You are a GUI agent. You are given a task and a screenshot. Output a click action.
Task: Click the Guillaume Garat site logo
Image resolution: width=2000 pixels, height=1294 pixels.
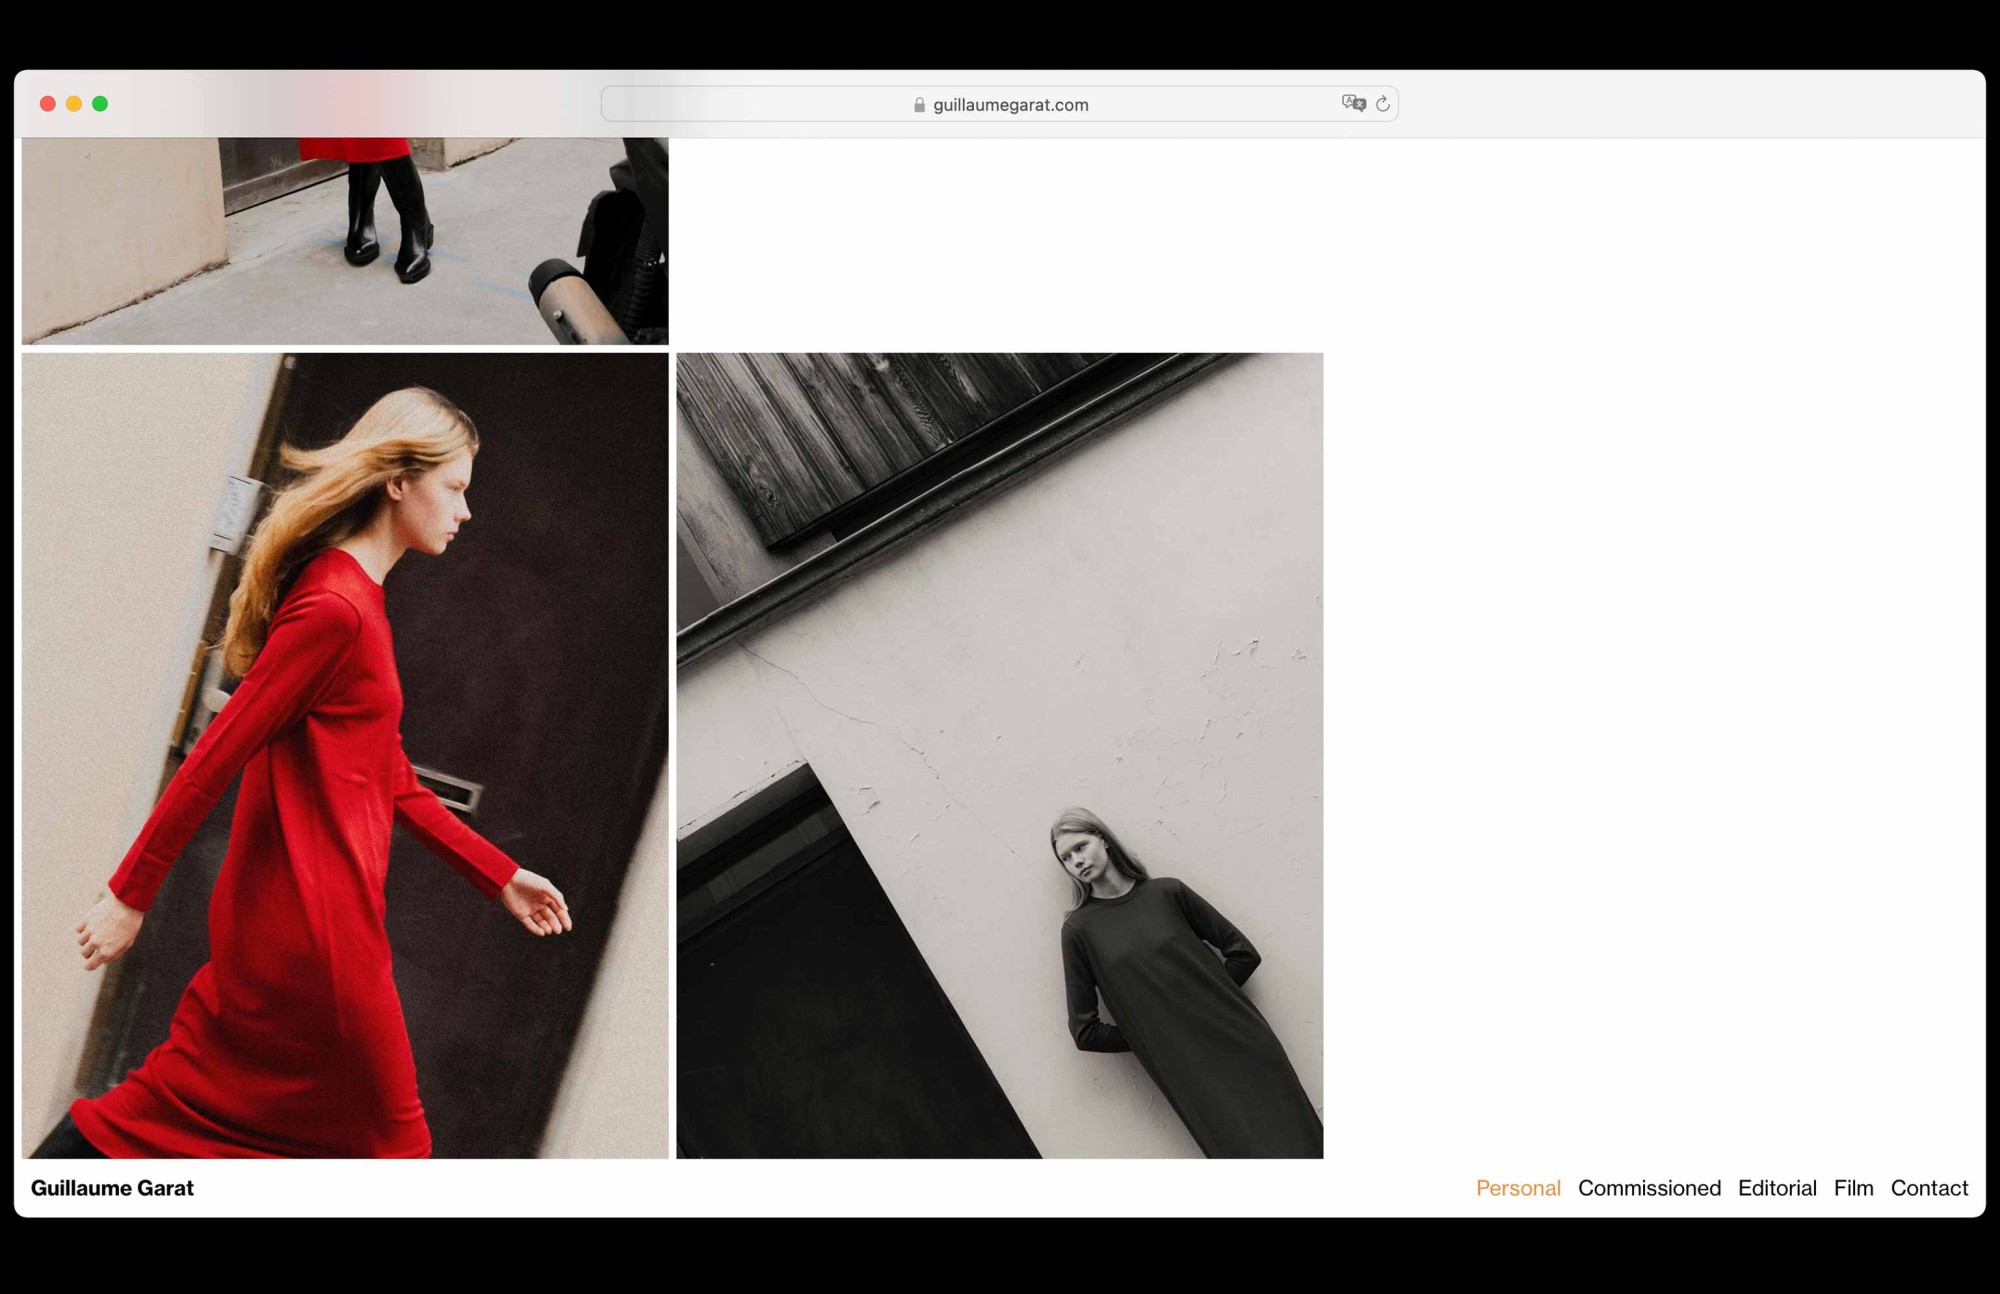pos(113,1188)
